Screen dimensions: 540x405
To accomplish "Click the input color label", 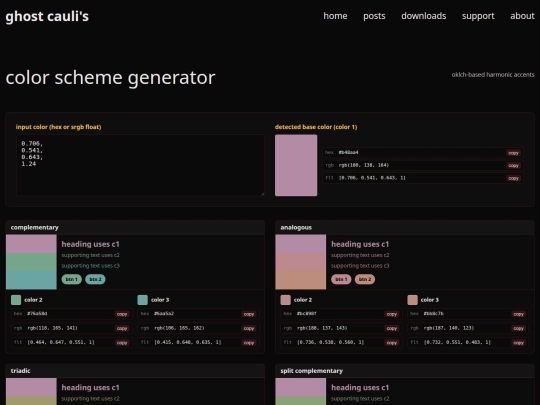I will (x=58, y=127).
